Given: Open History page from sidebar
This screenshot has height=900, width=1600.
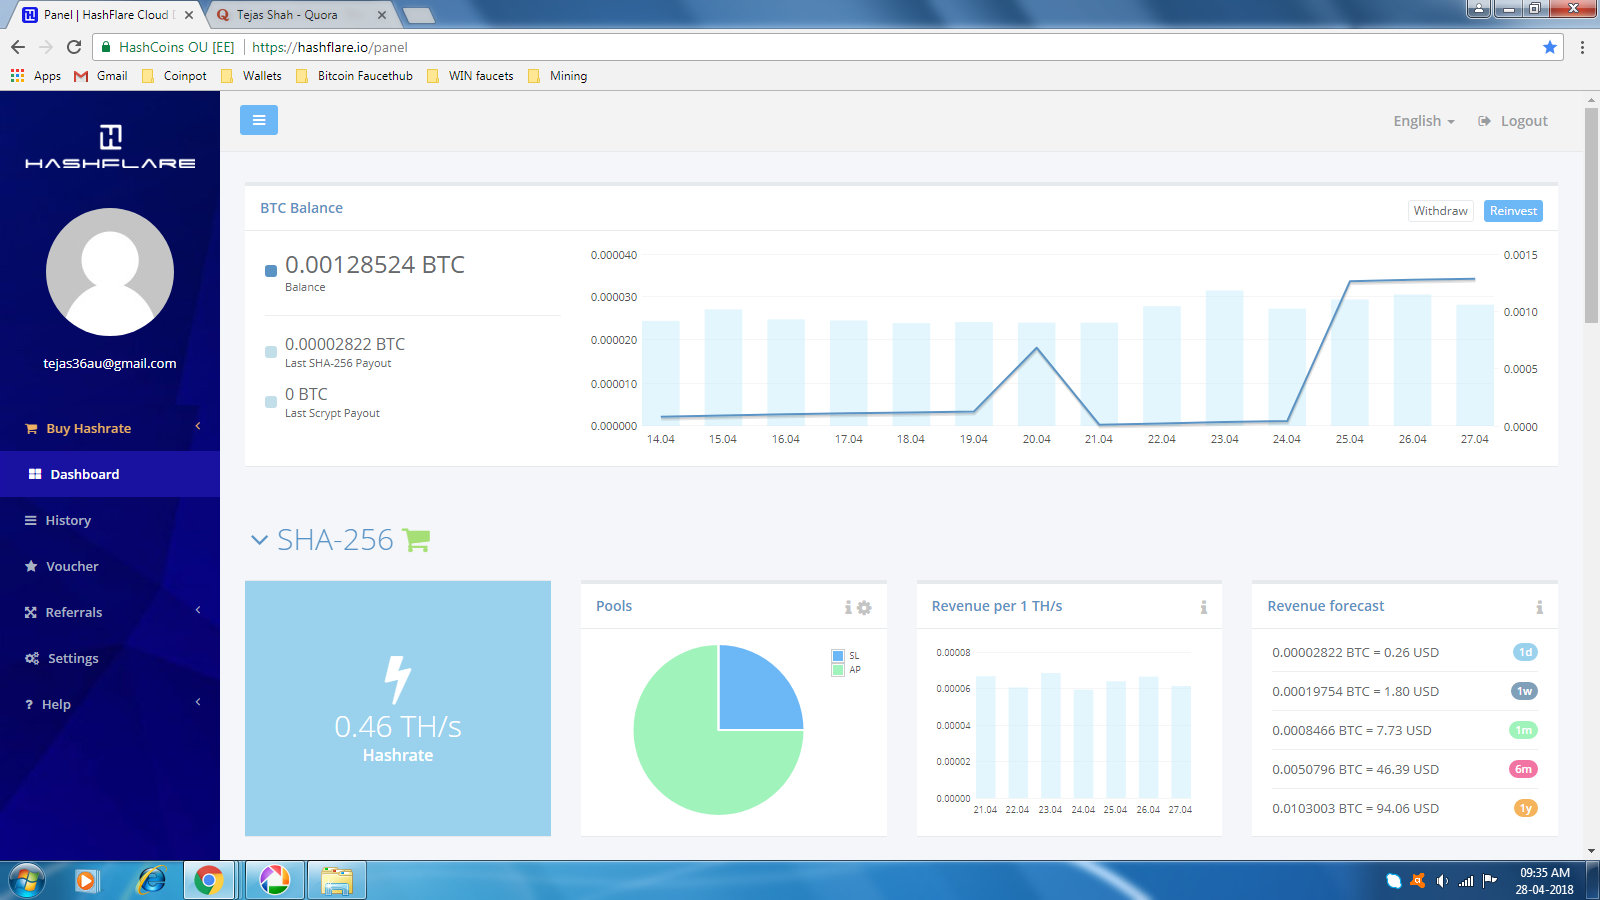Looking at the screenshot, I should point(110,520).
